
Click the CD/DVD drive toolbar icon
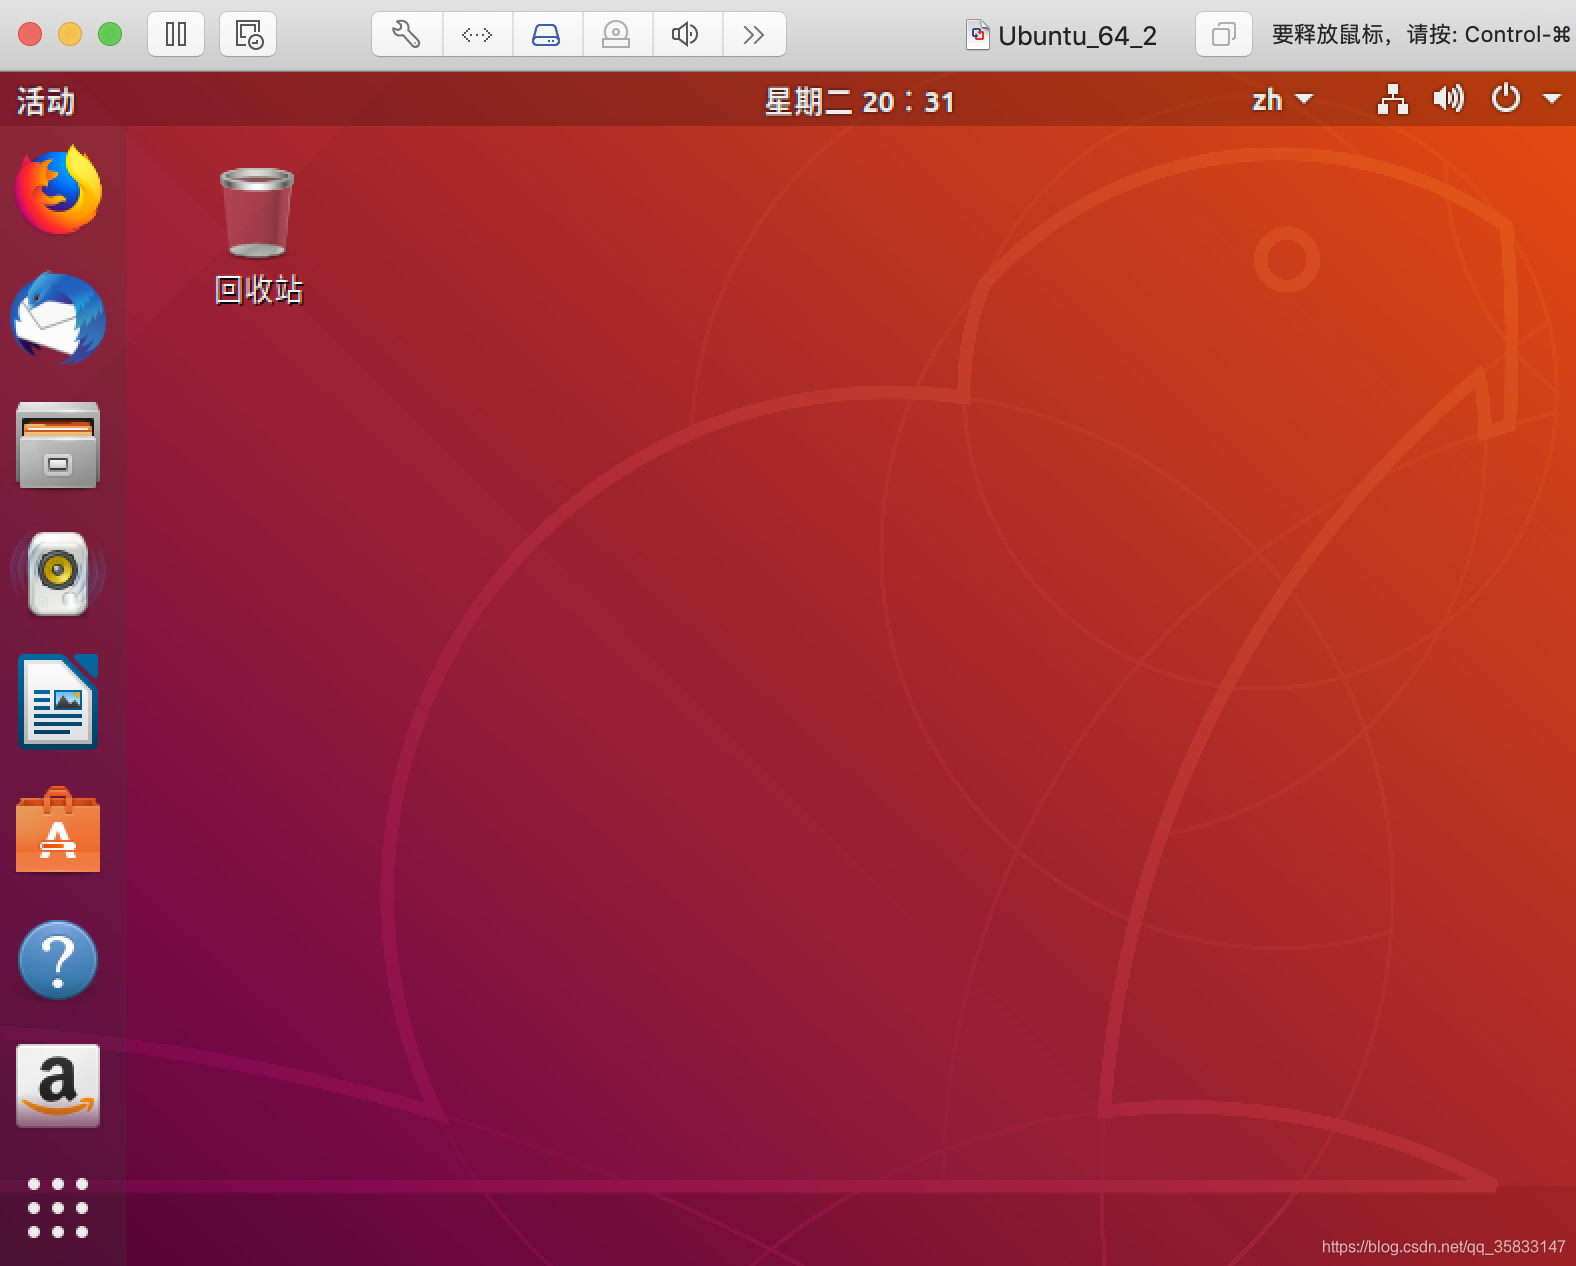[616, 35]
